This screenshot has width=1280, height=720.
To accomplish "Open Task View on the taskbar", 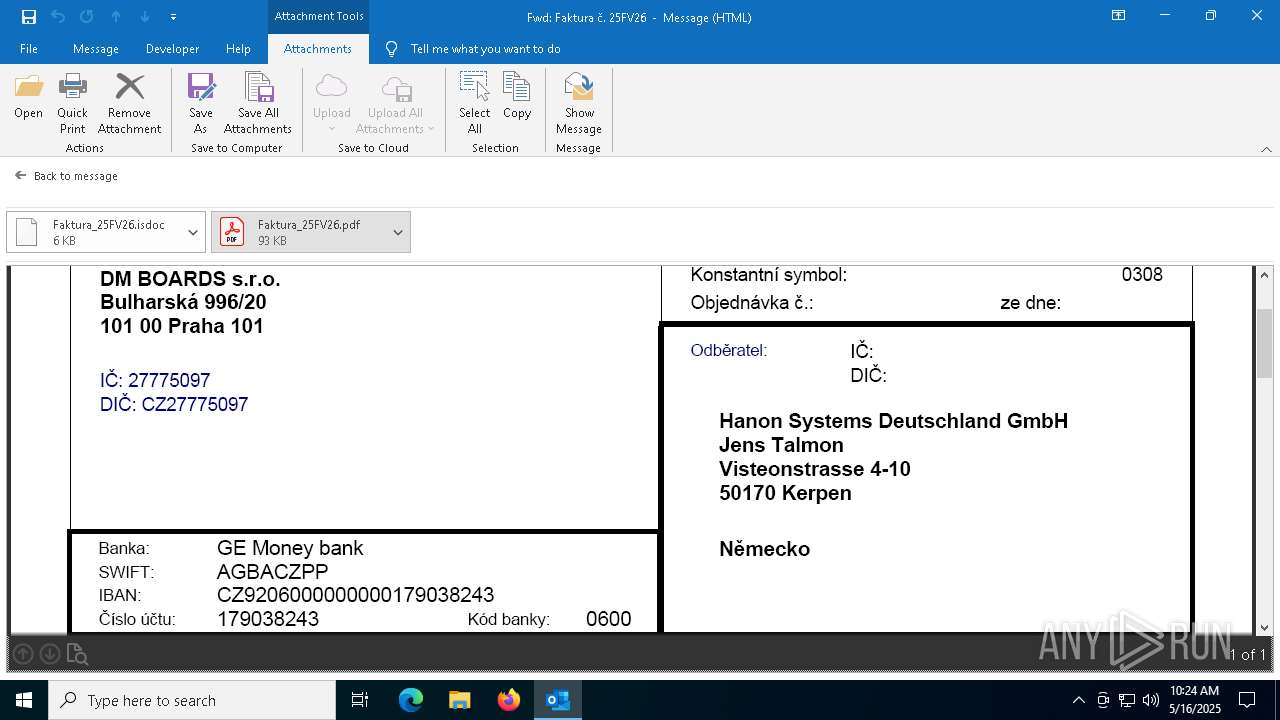I will [360, 700].
